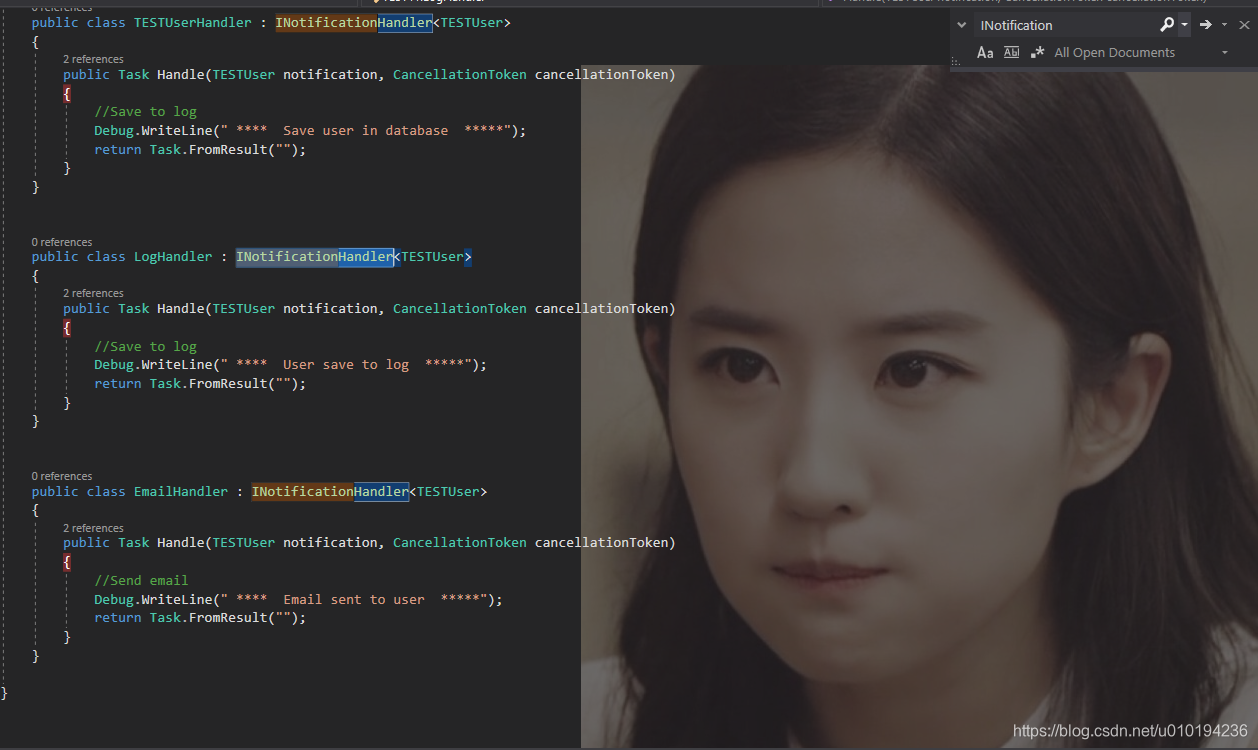Click highlighted INotificationHandler on TESTUserHandler line
Viewport: 1258px width, 750px height.
[x=354, y=22]
